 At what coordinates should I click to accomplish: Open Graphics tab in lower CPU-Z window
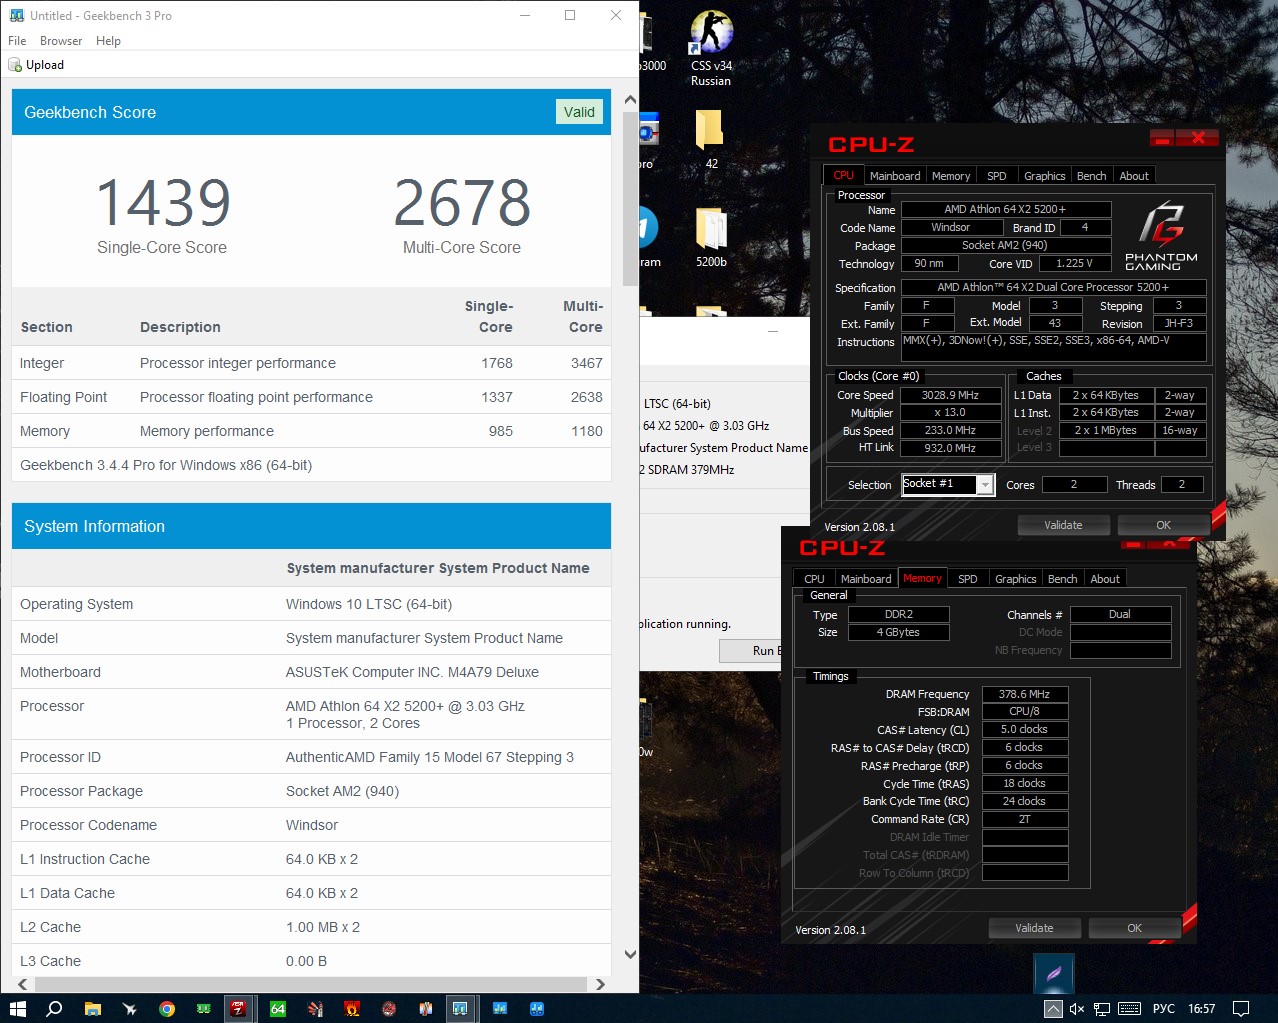click(x=1015, y=579)
